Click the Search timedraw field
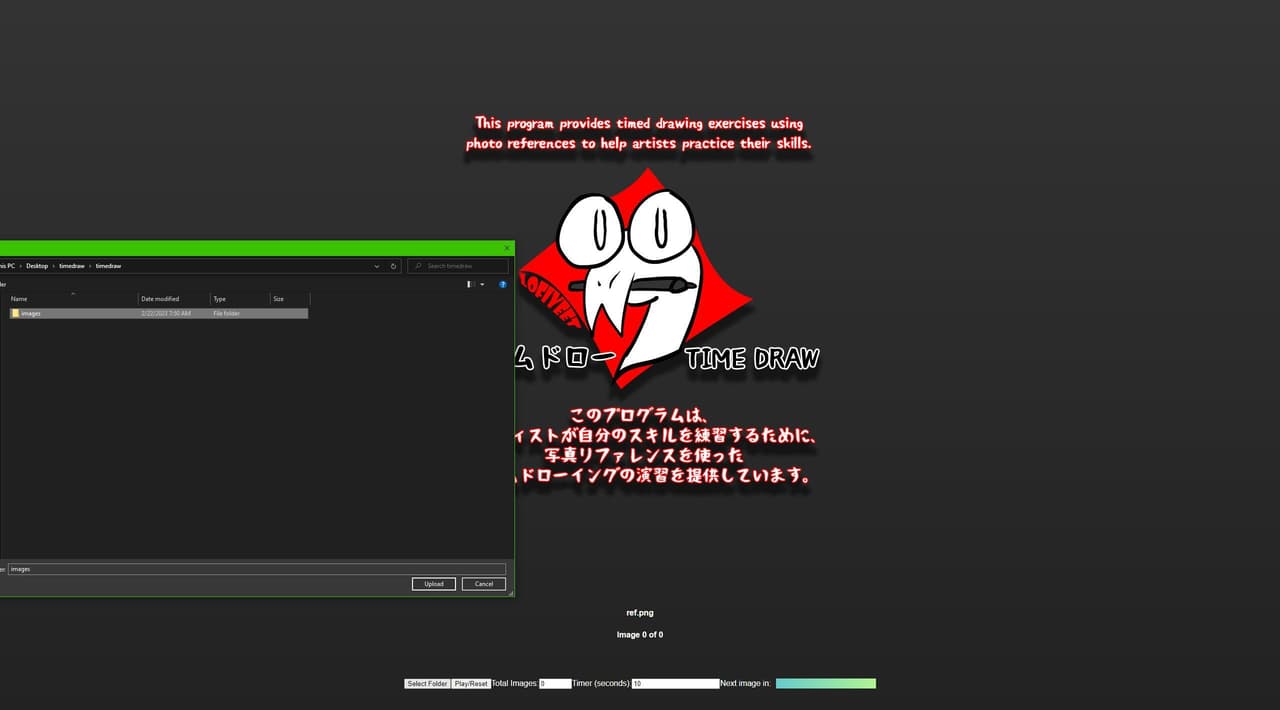Viewport: 1280px width, 710px height. (457, 266)
